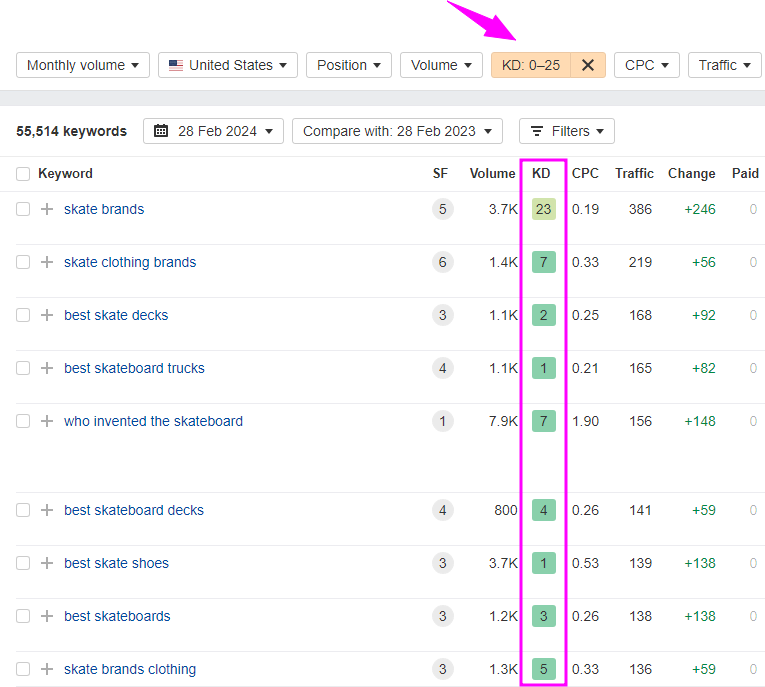Remove the KD: 0–25 filter with X
This screenshot has width=765, height=687.
[588, 65]
